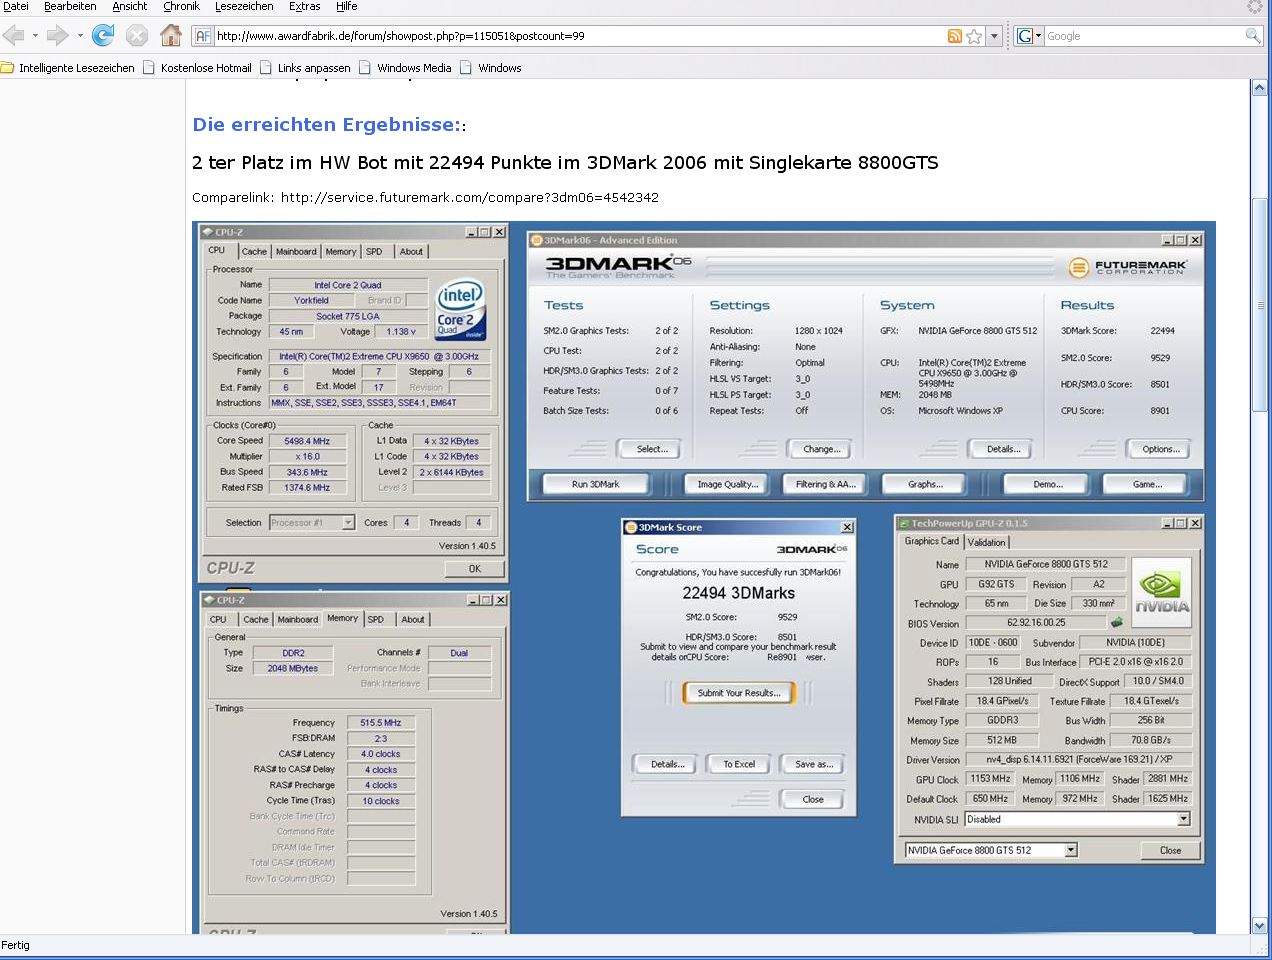Click the page vertical scrollbar thumb
Screen dimensions: 1272x960
tap(1260, 305)
